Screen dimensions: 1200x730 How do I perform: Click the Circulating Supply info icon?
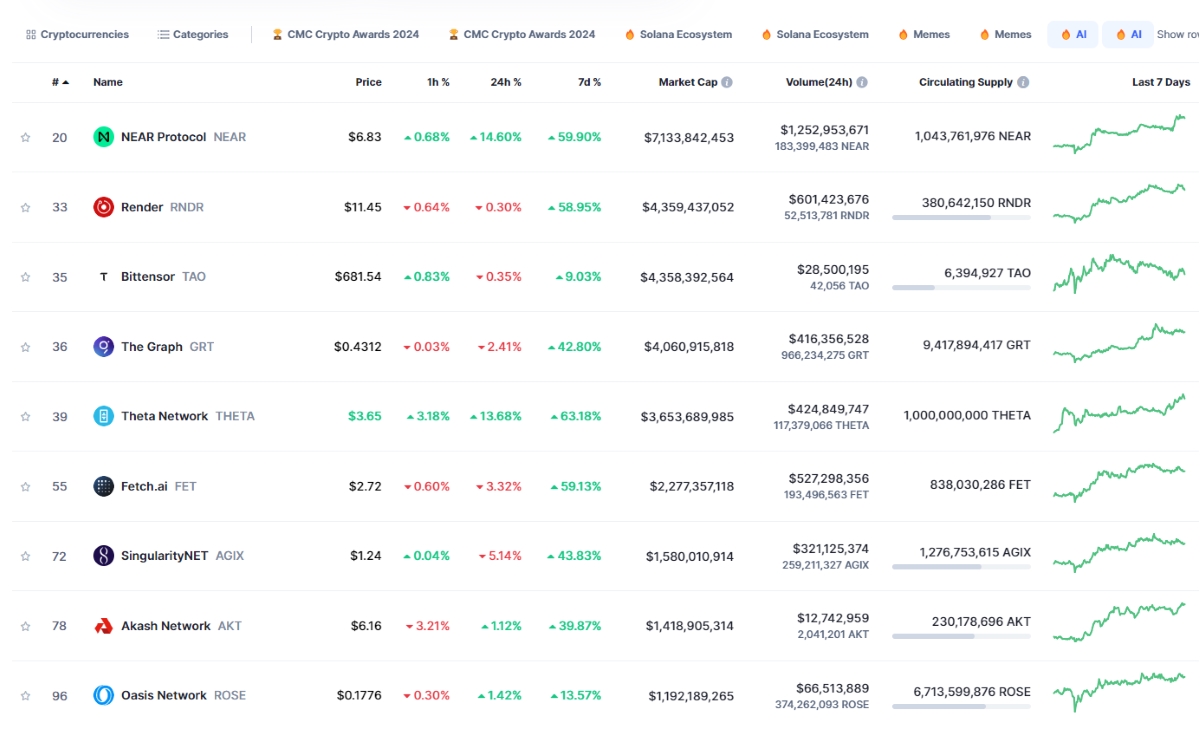(1023, 83)
